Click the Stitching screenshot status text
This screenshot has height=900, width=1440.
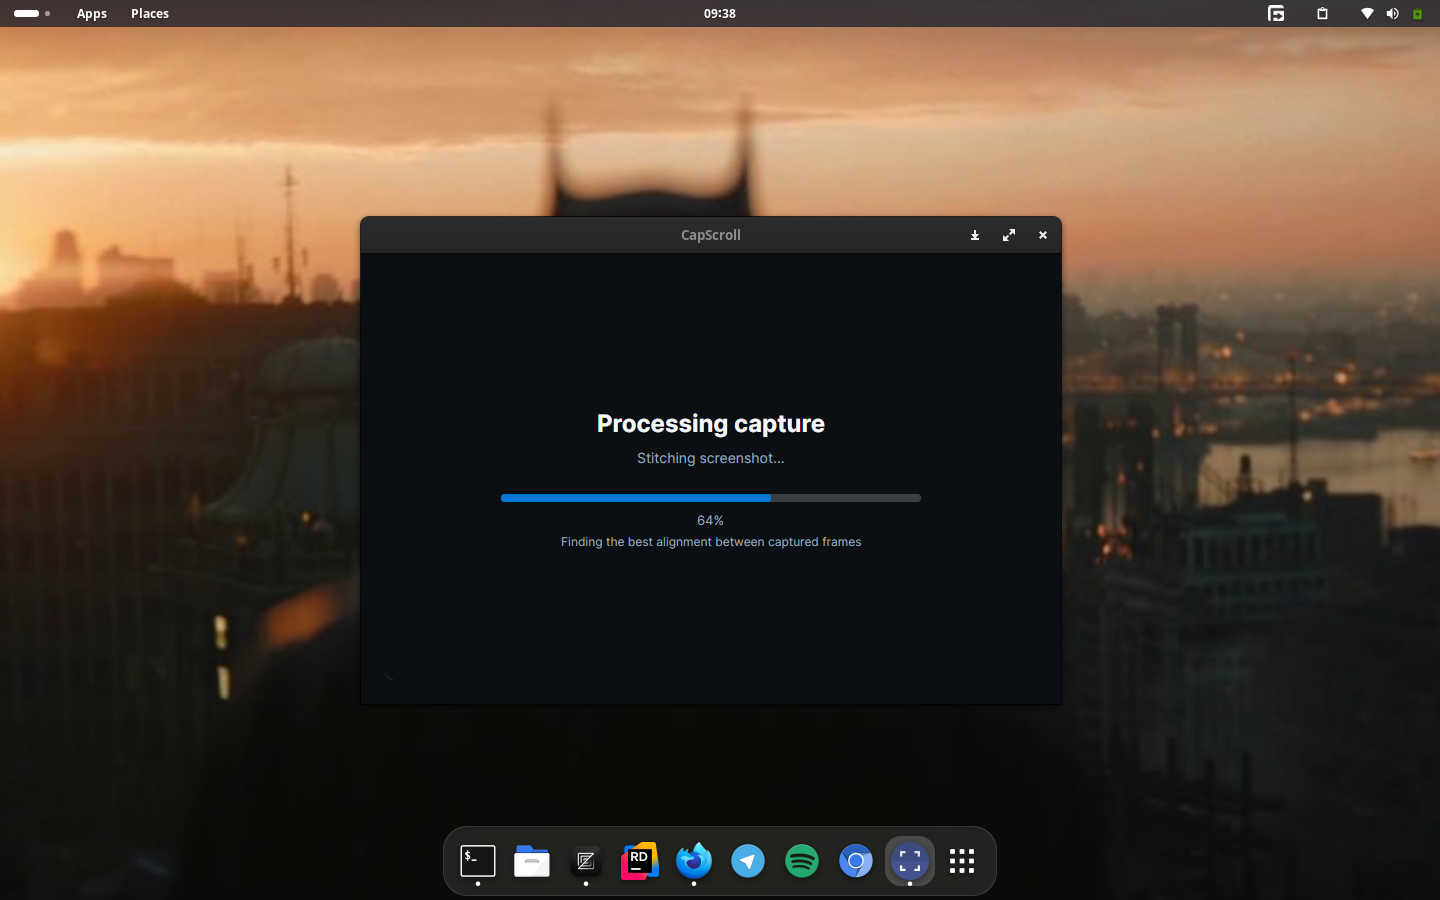[711, 458]
